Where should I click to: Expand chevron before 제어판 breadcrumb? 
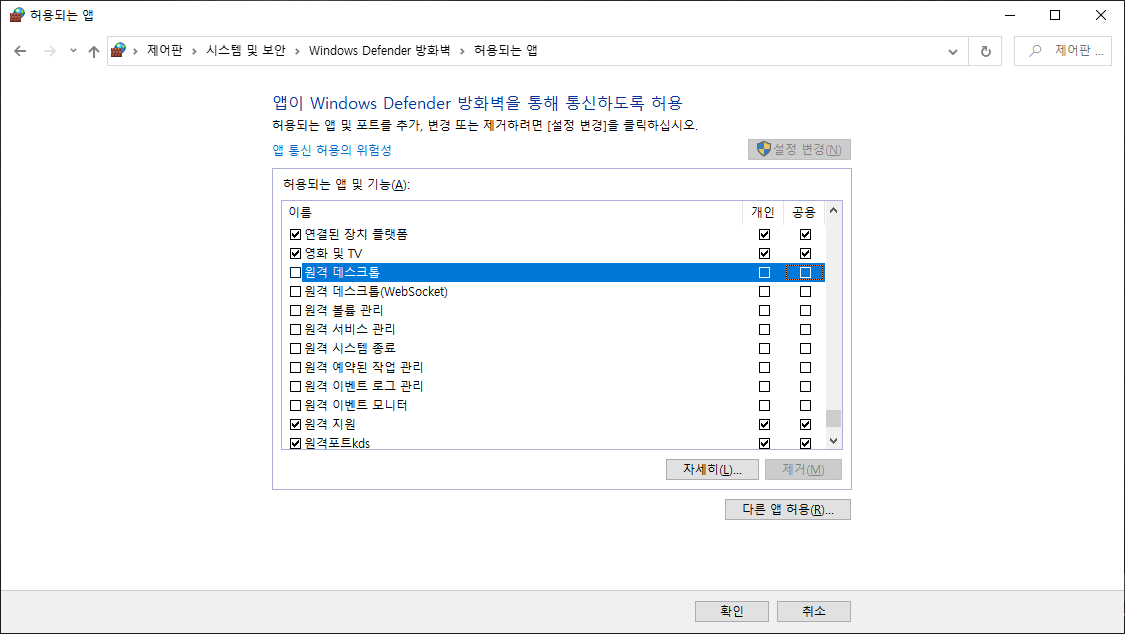(135, 51)
